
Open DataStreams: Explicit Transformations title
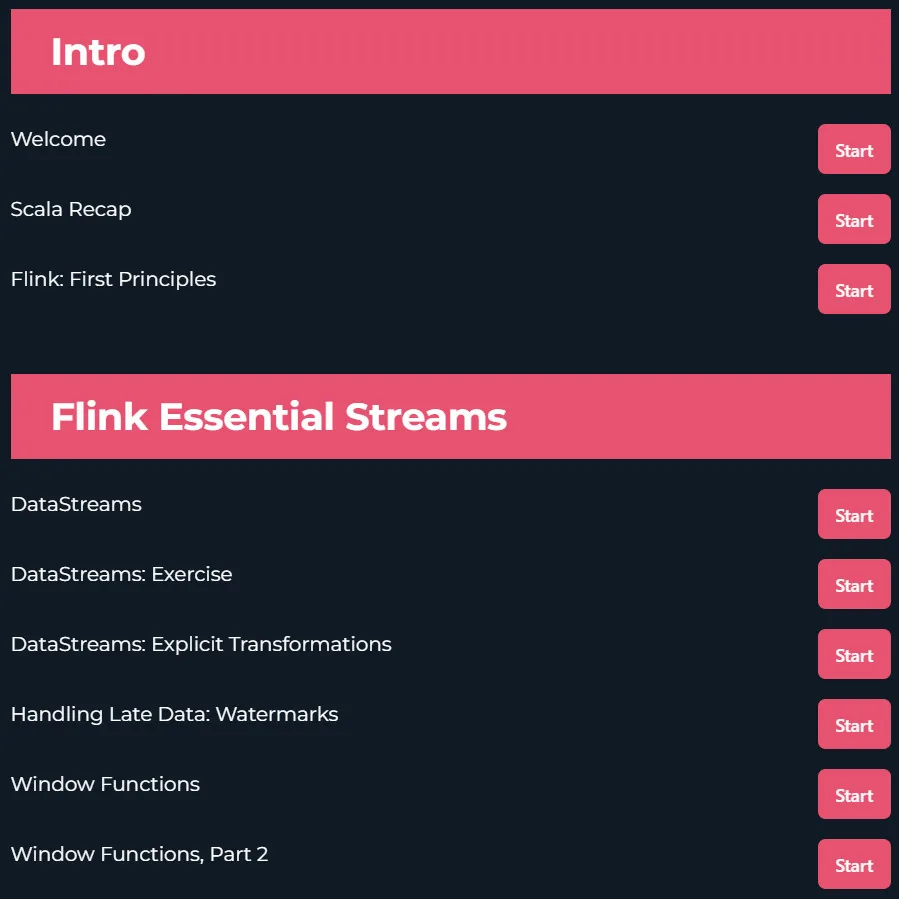pos(201,644)
